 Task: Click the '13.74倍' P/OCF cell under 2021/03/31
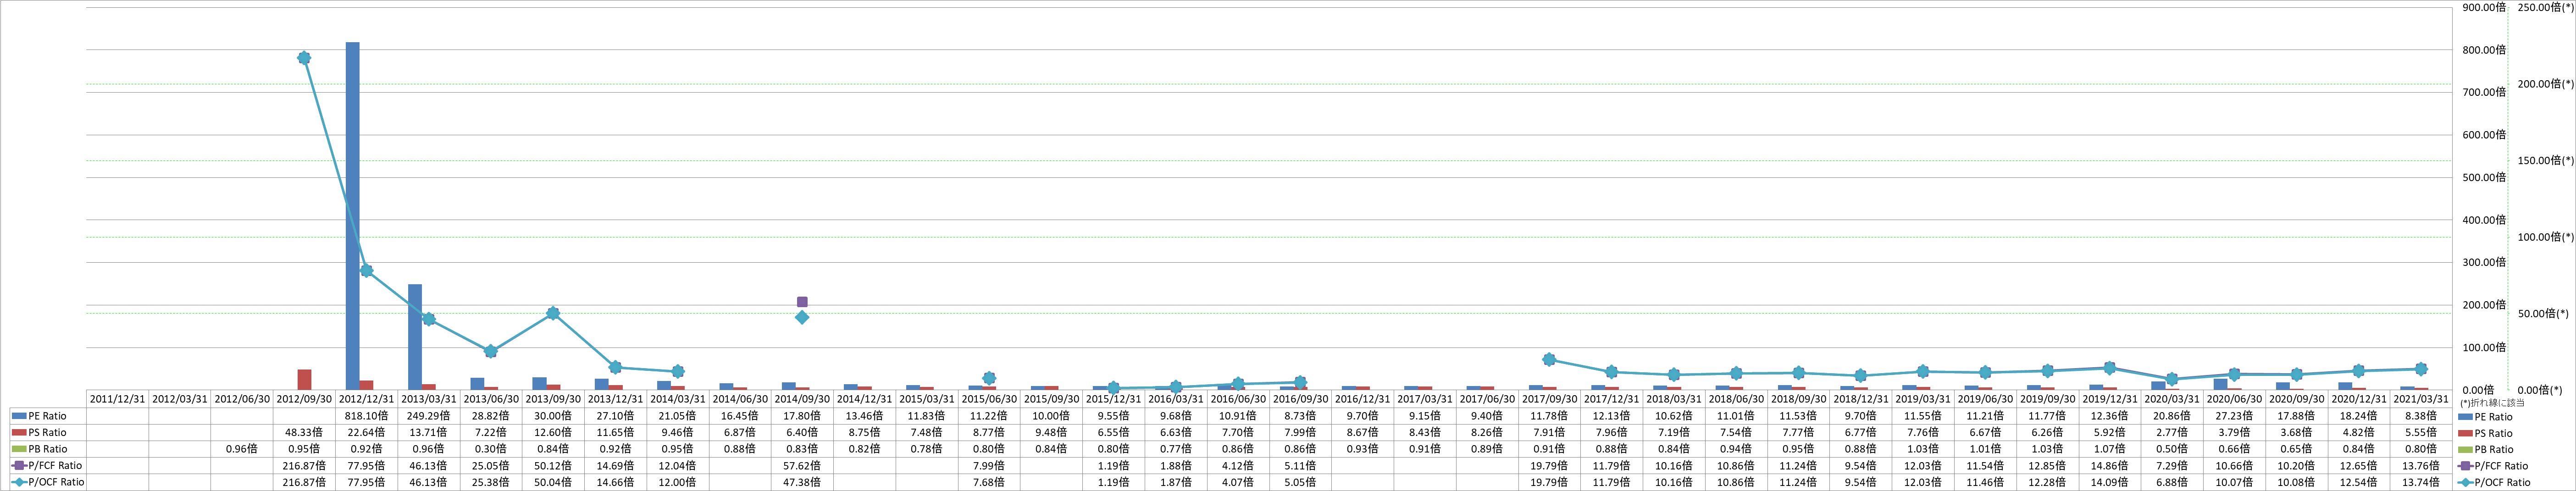[x=2421, y=482]
